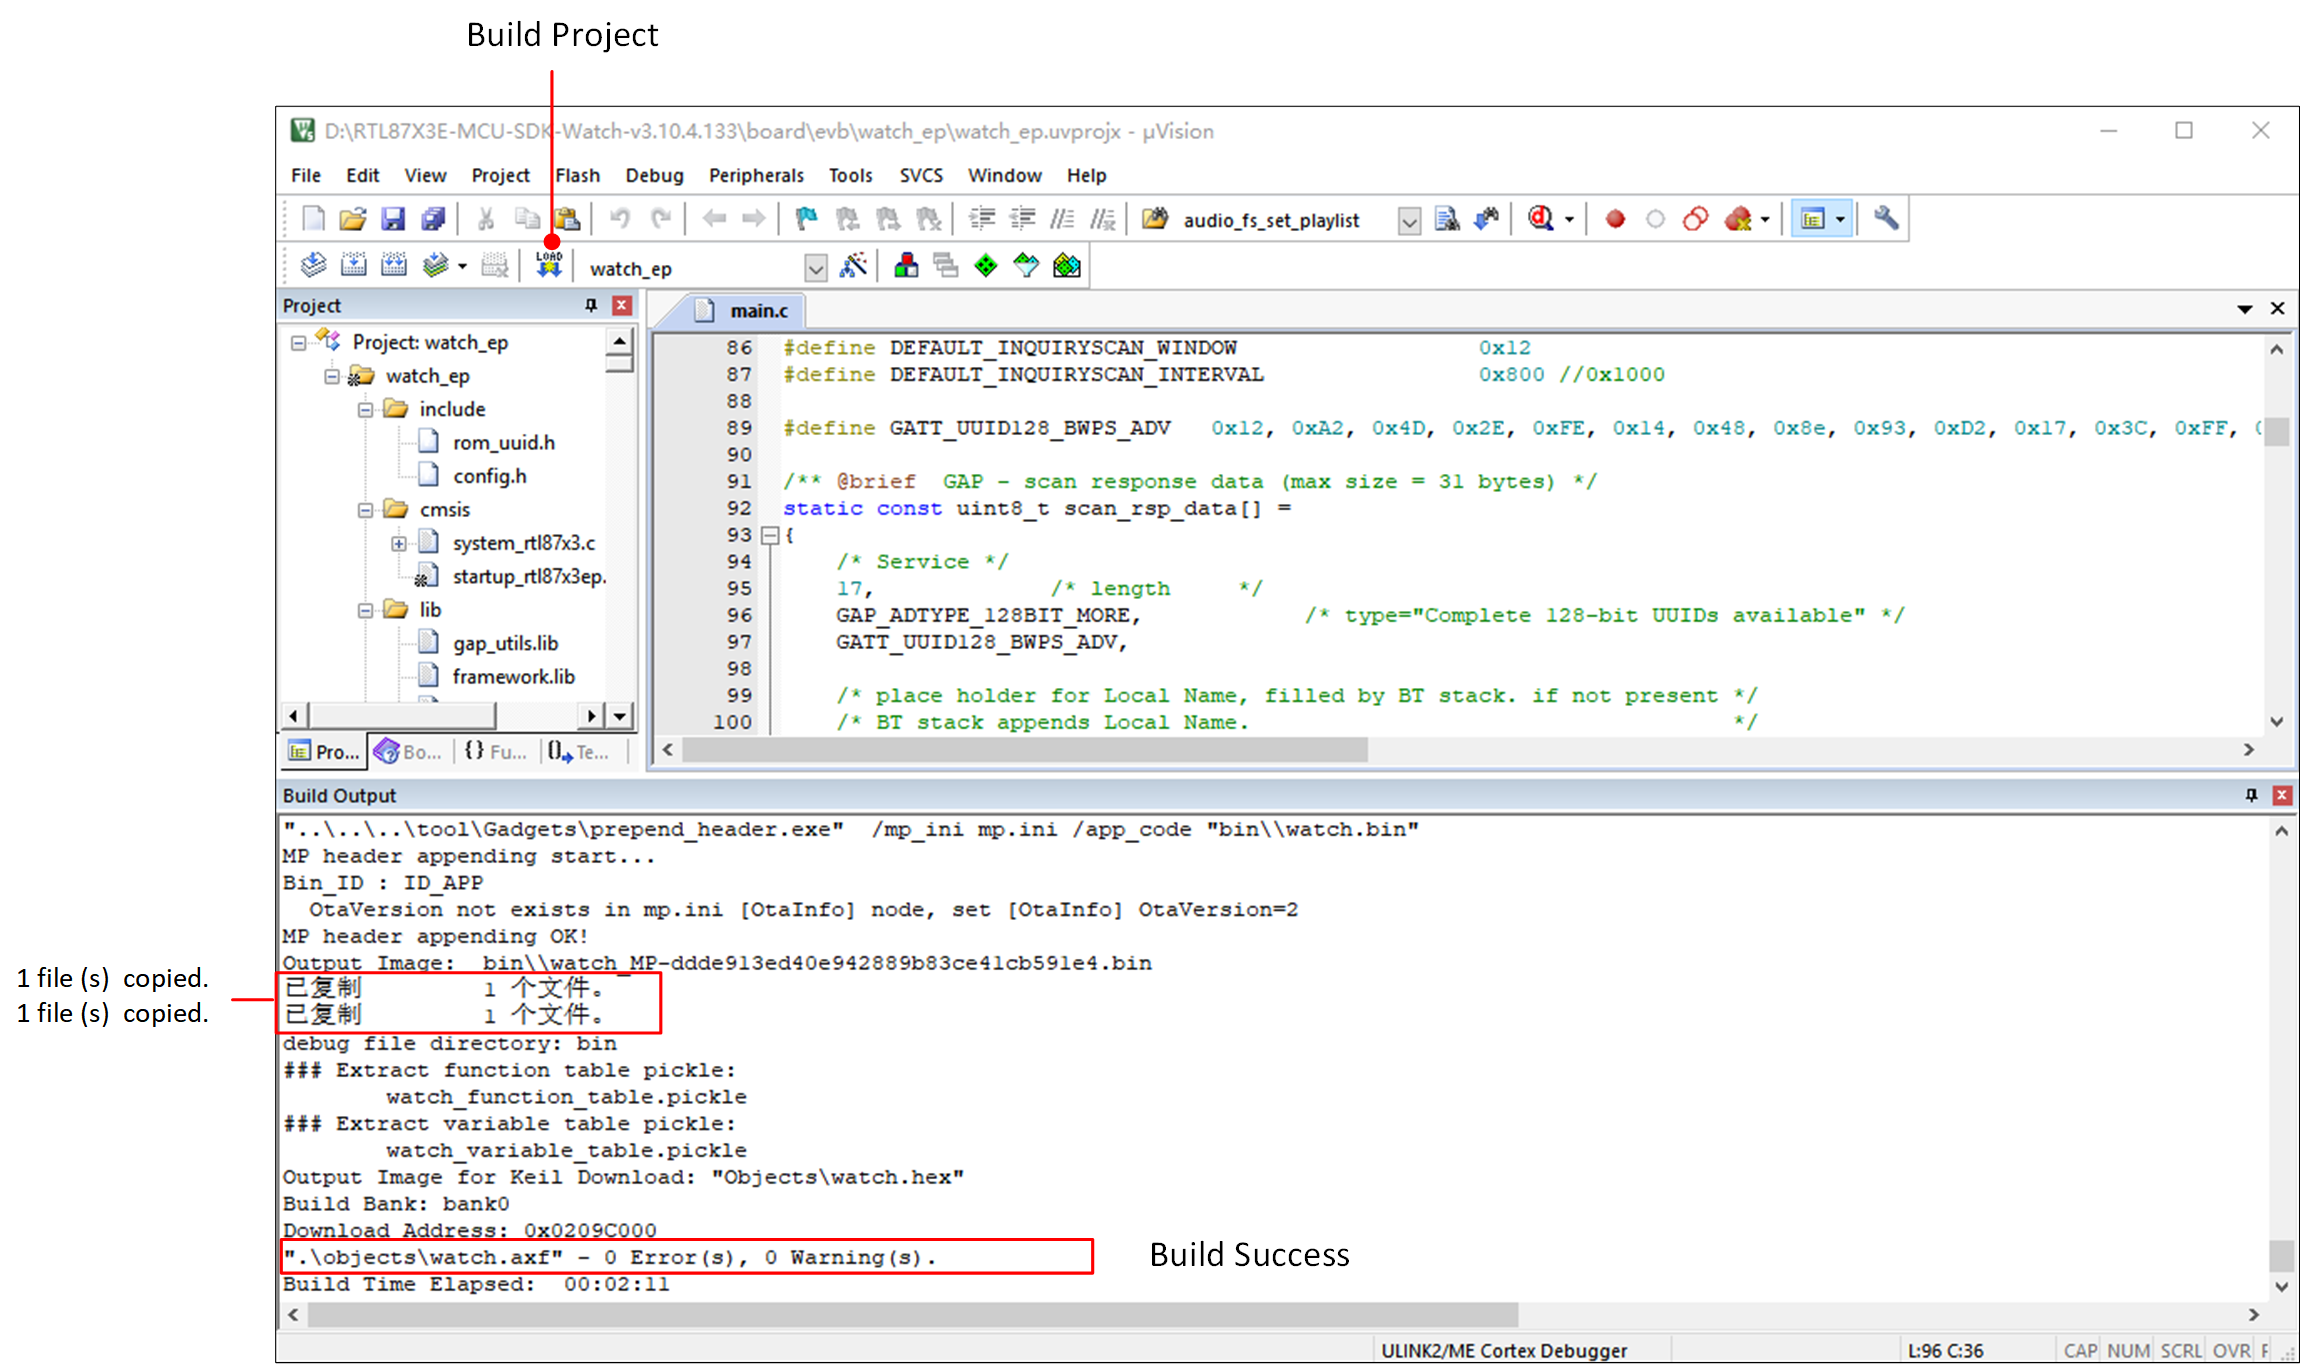This screenshot has width=2301, height=1364.
Task: Open Options for Target magic wand
Action: [x=853, y=266]
